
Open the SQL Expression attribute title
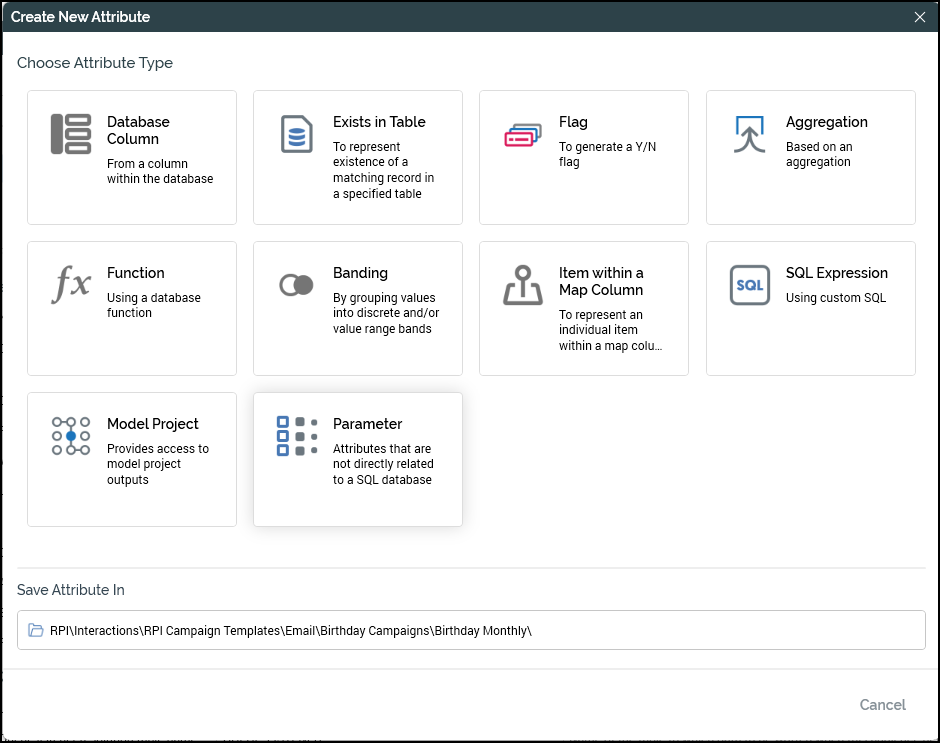836,273
